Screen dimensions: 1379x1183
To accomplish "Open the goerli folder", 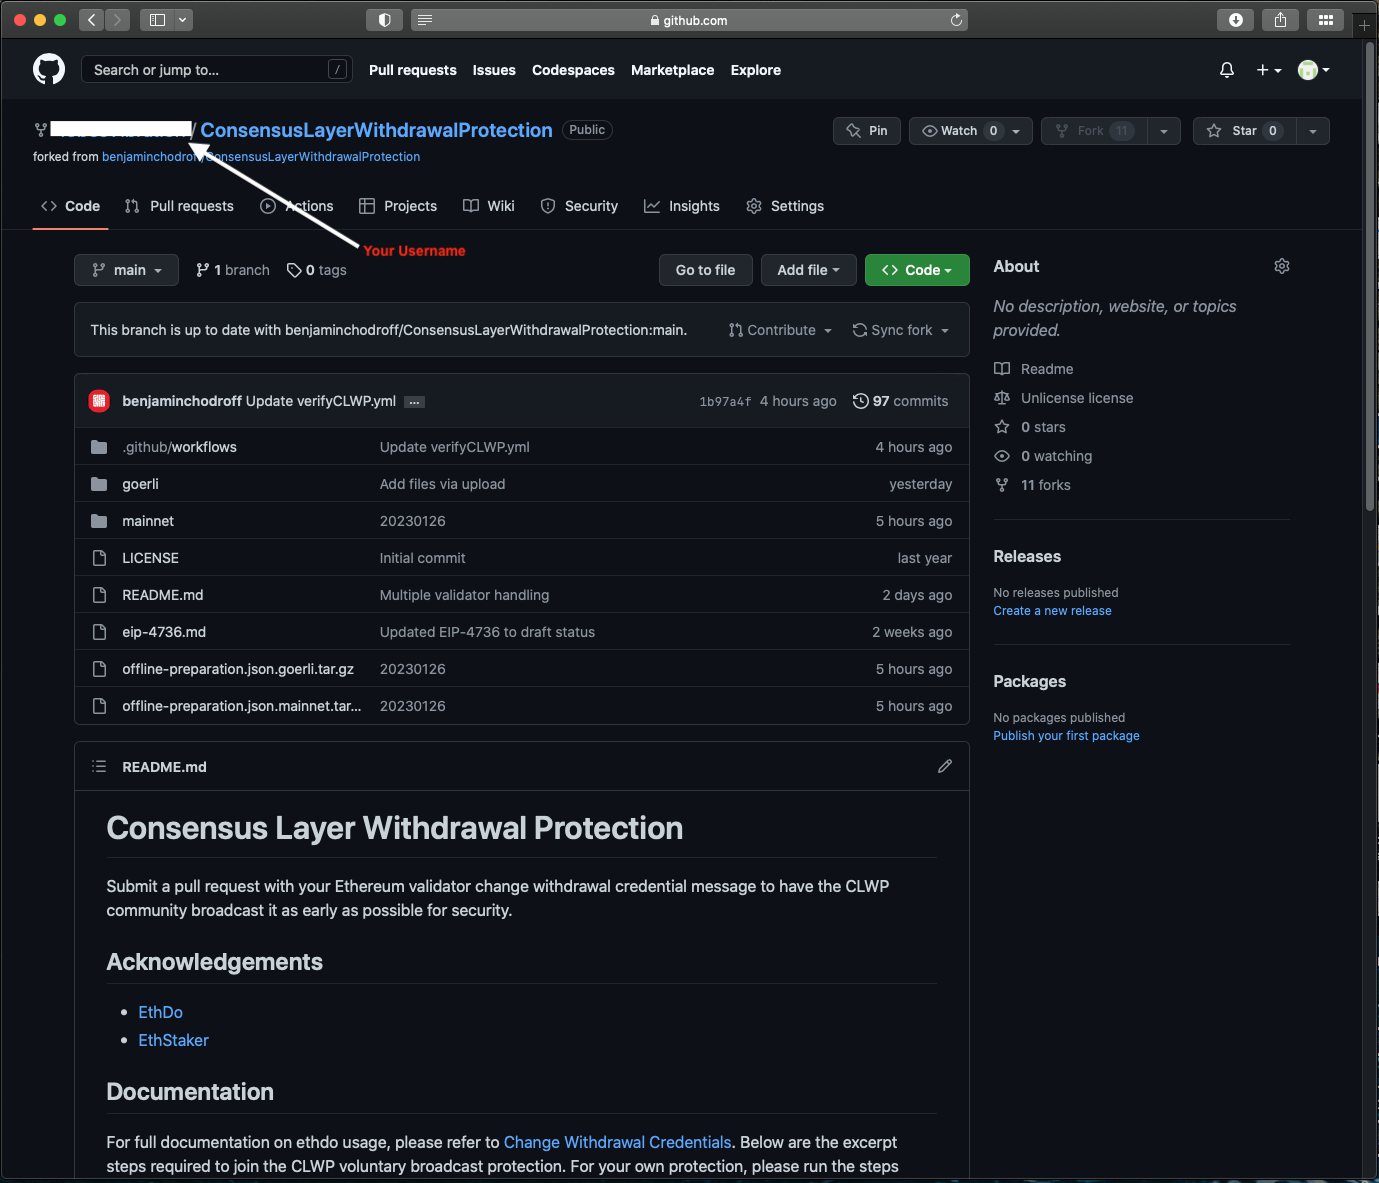I will pos(140,484).
